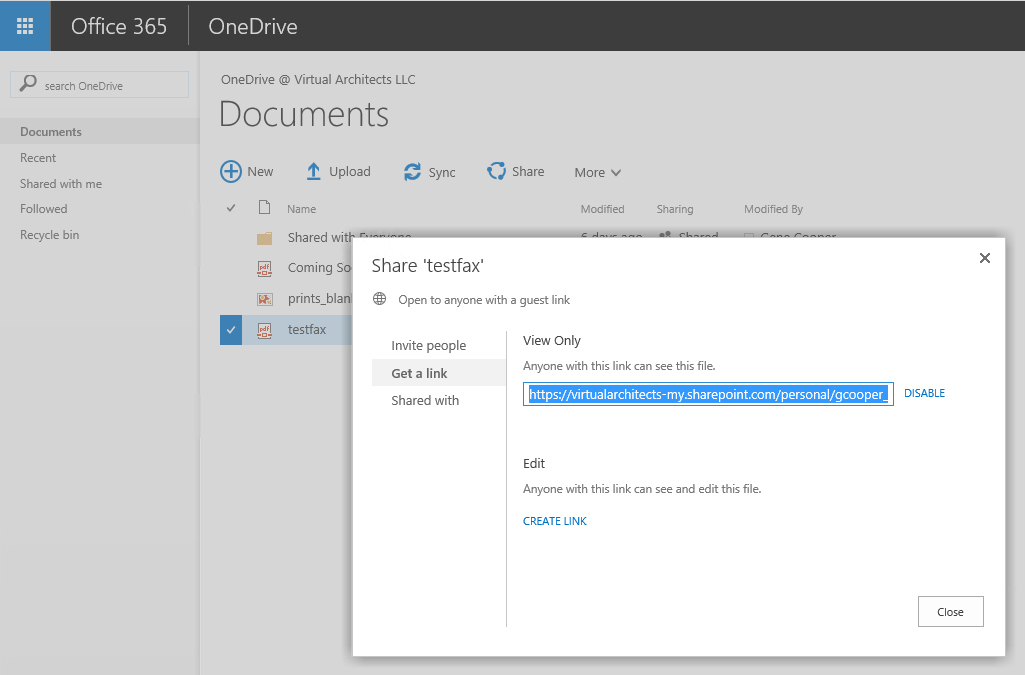Click the Sync button label
Image resolution: width=1025 pixels, height=675 pixels.
(442, 173)
